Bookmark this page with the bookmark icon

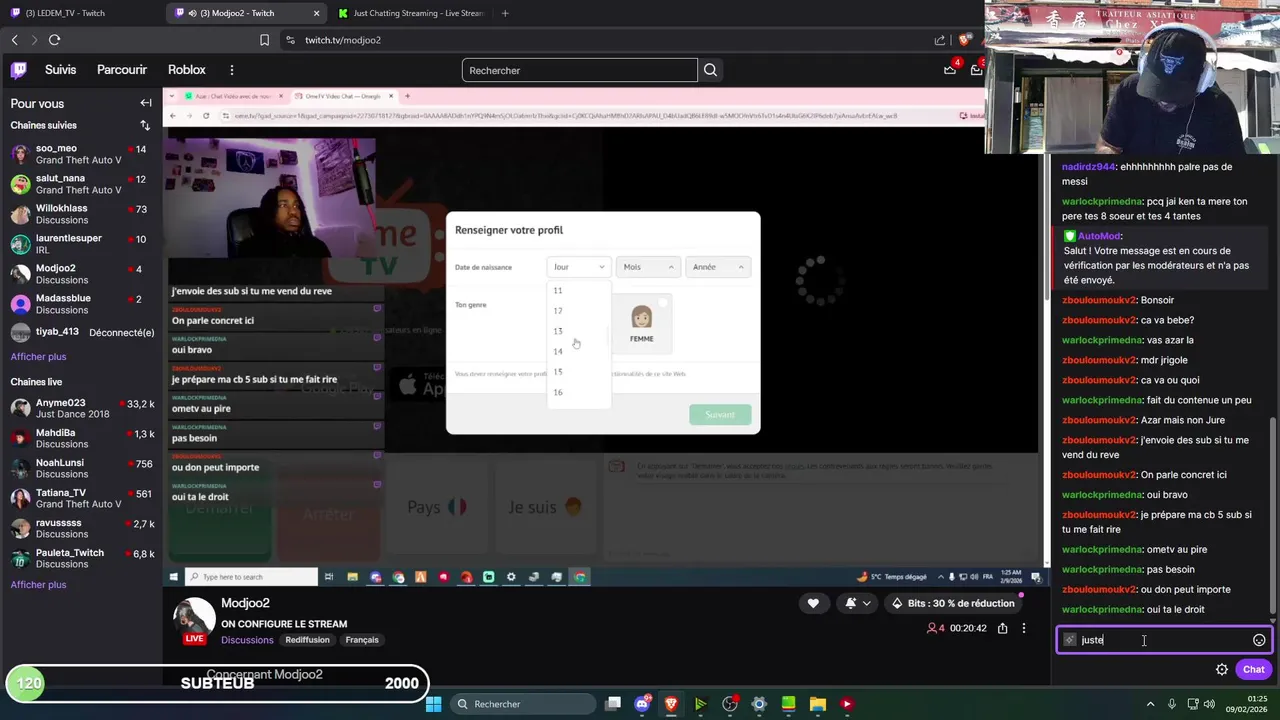point(264,40)
